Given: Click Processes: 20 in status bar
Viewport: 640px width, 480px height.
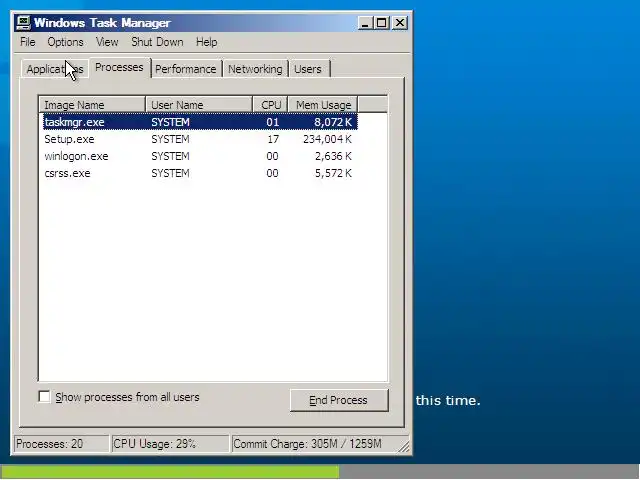Looking at the screenshot, I should (x=62, y=444).
